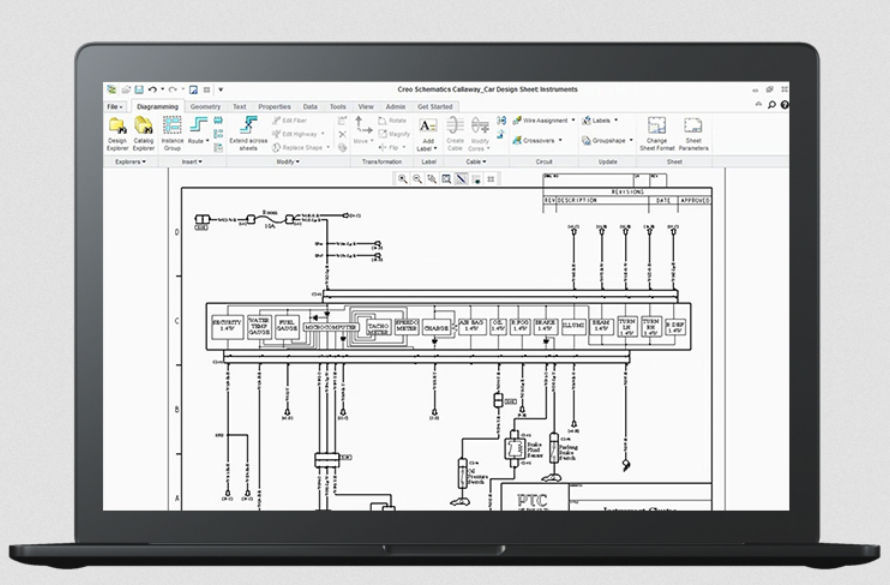890x585 pixels.
Task: Toggle the box zoom tool on
Action: tap(446, 180)
